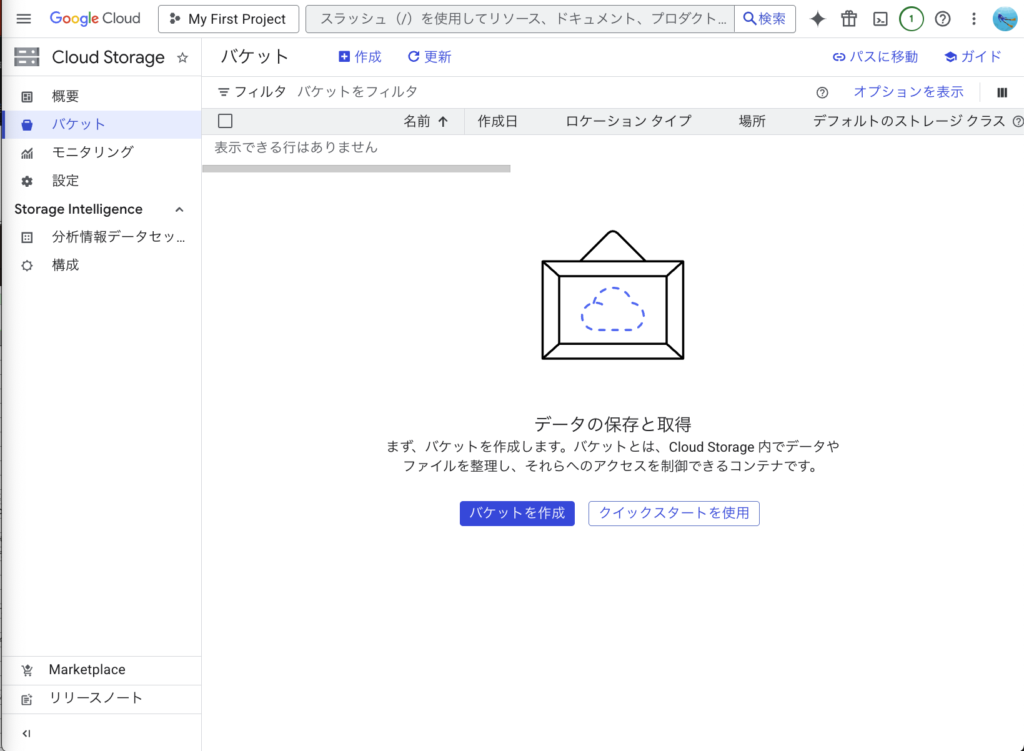Activate Cloud Shell terminal icon
Image resolution: width=1024 pixels, height=751 pixels.
point(880,19)
